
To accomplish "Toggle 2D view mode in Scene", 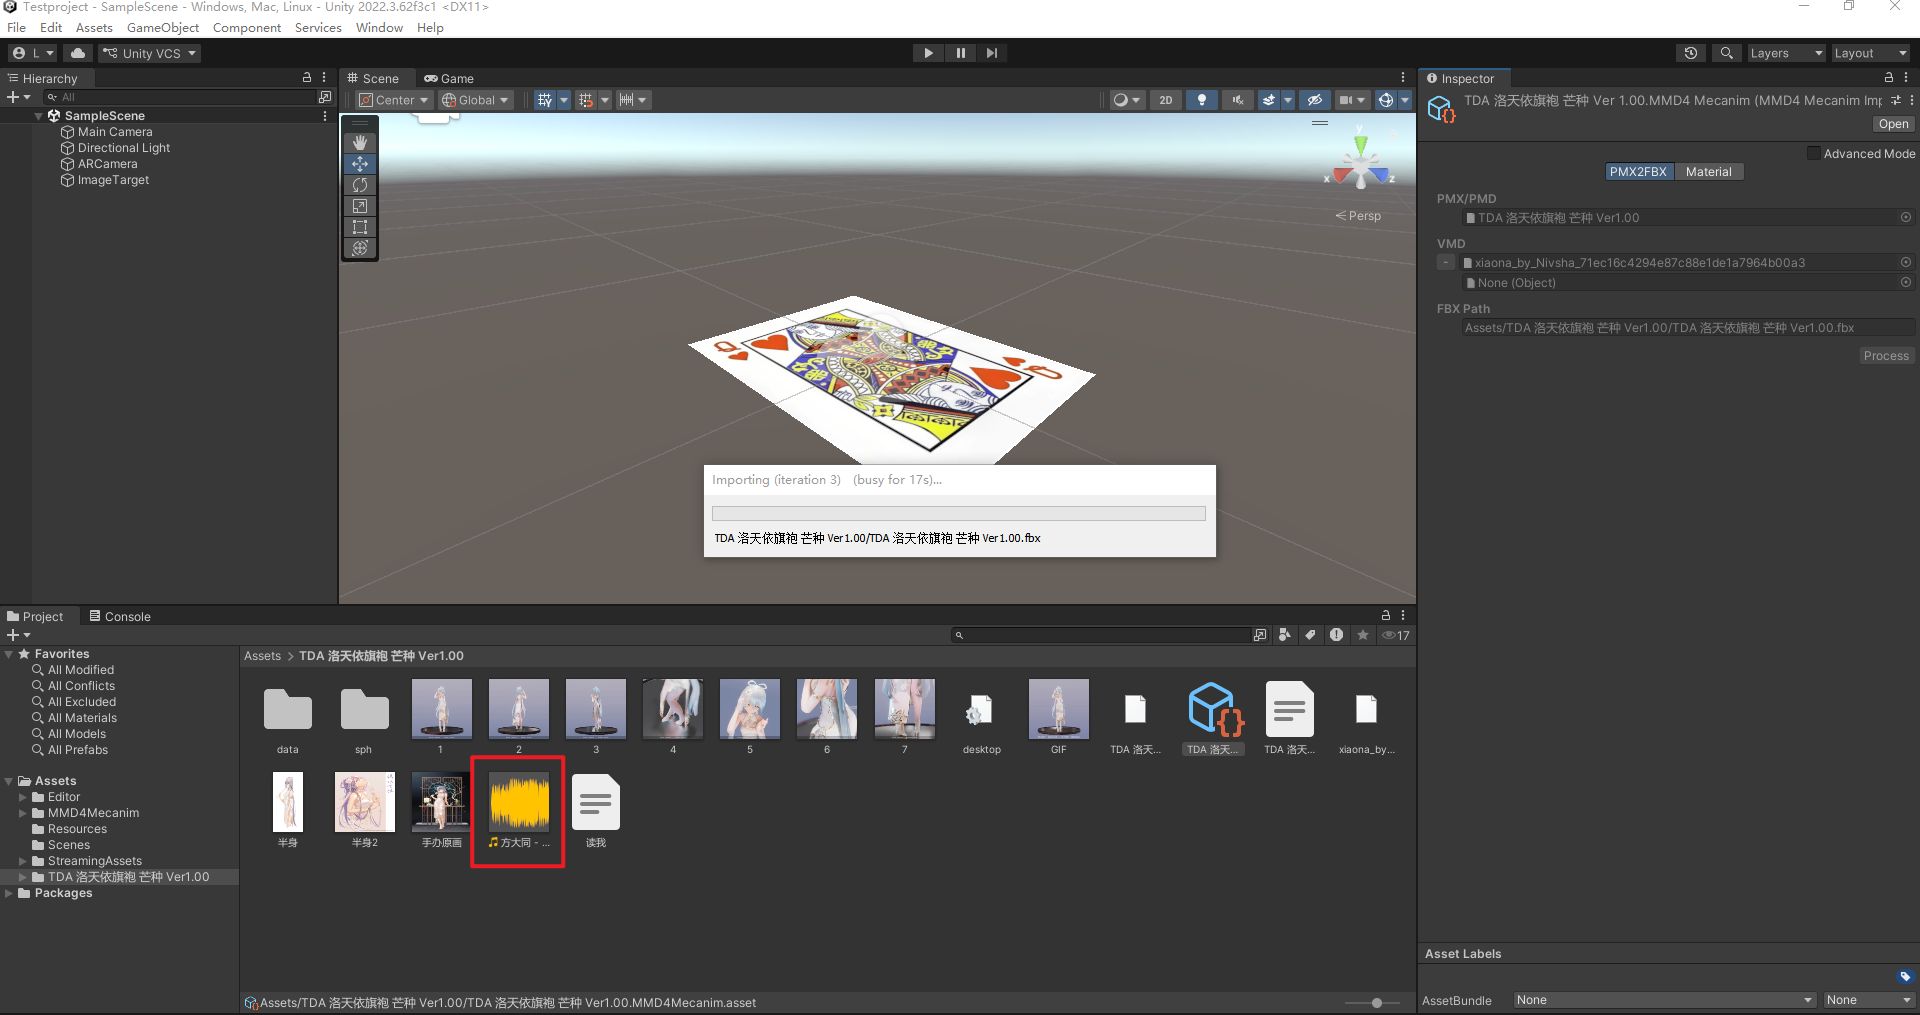I will (x=1166, y=100).
